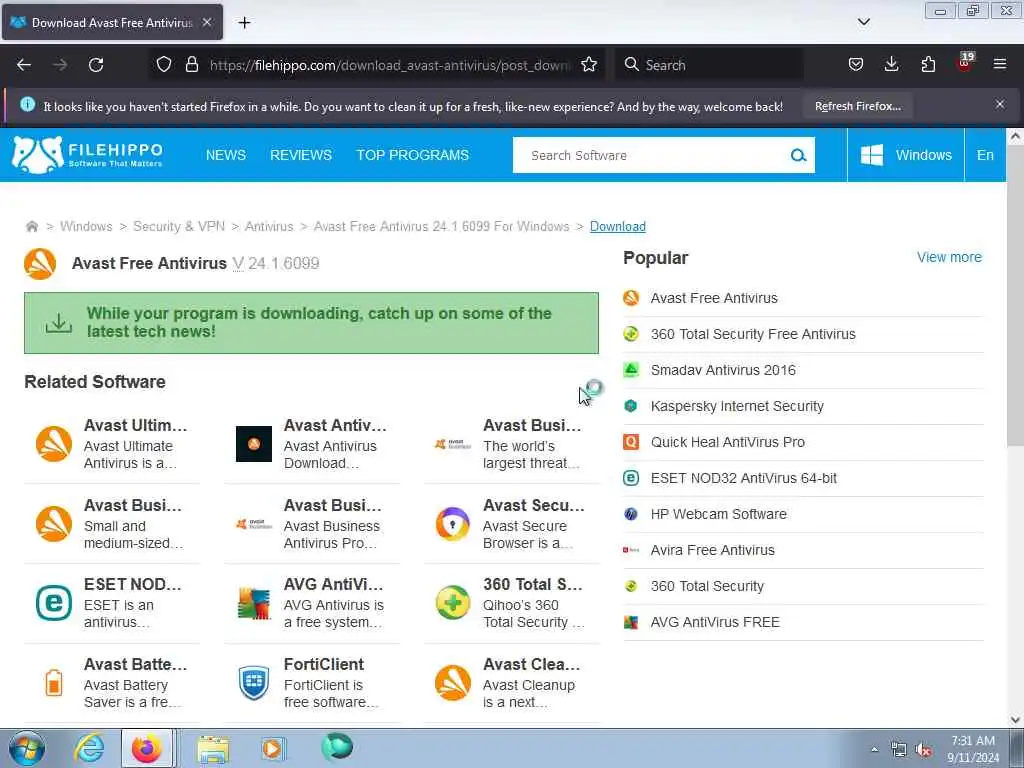Image resolution: width=1024 pixels, height=768 pixels.
Task: Click the Quick Heal icon in Popular list
Action: click(631, 442)
